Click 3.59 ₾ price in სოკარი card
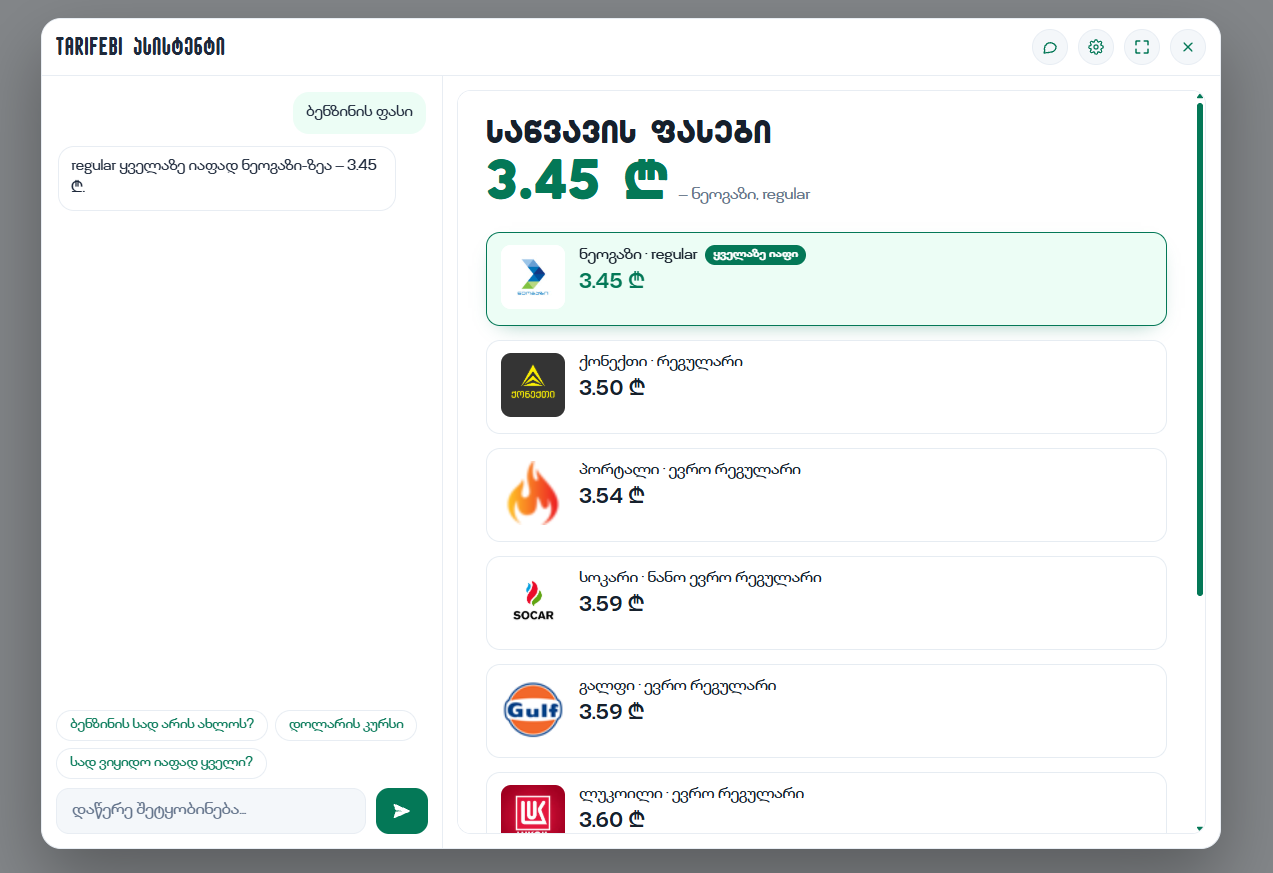This screenshot has height=873, width=1273. (612, 605)
